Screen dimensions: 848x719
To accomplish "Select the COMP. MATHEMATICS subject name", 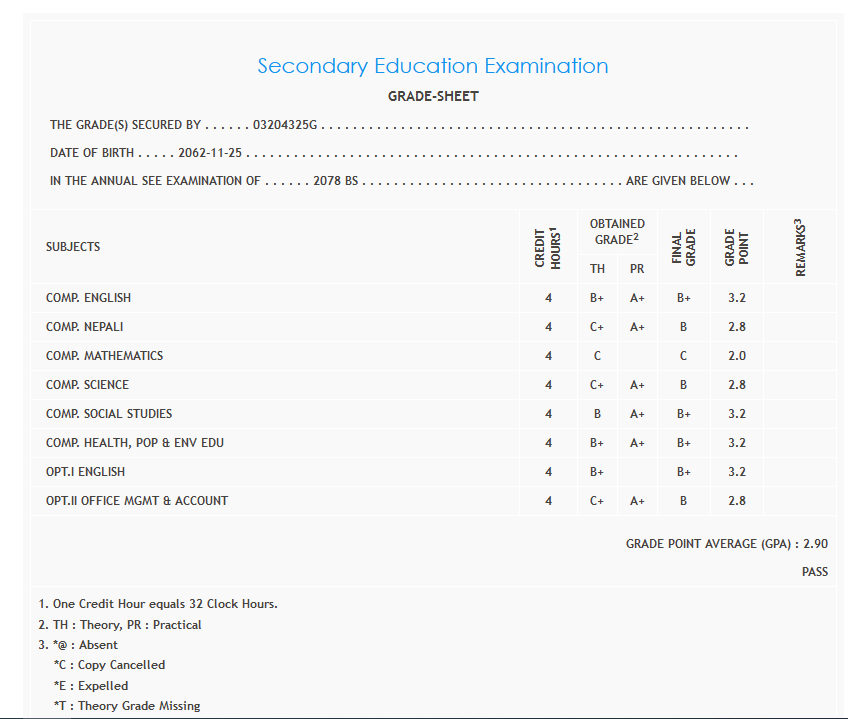I will (x=104, y=356).
